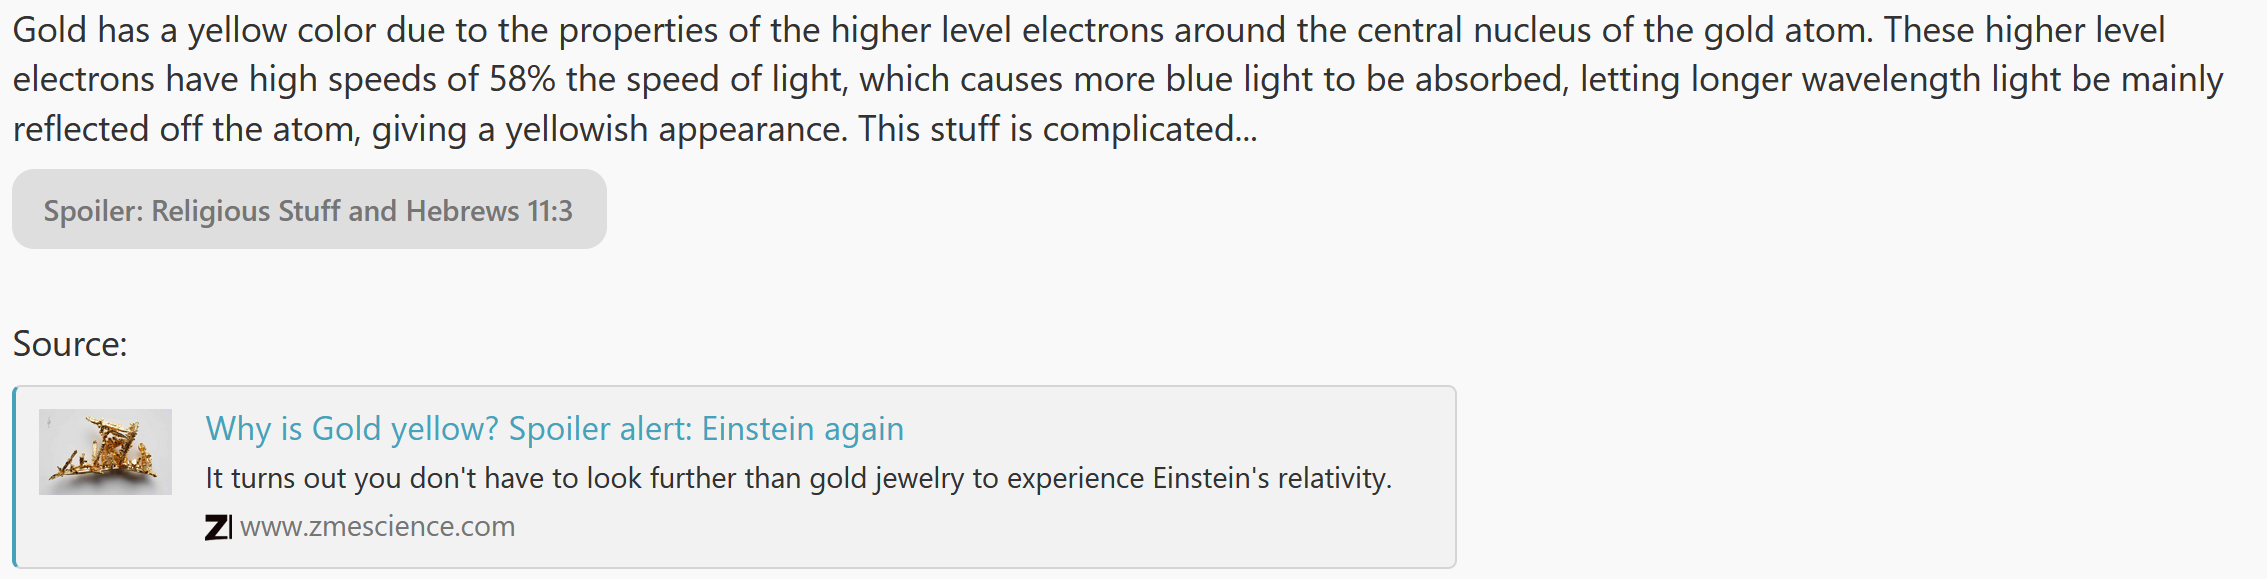Click the ZME Science favicon icon
Viewport: 2267px width, 579px height.
pyautogui.click(x=218, y=527)
